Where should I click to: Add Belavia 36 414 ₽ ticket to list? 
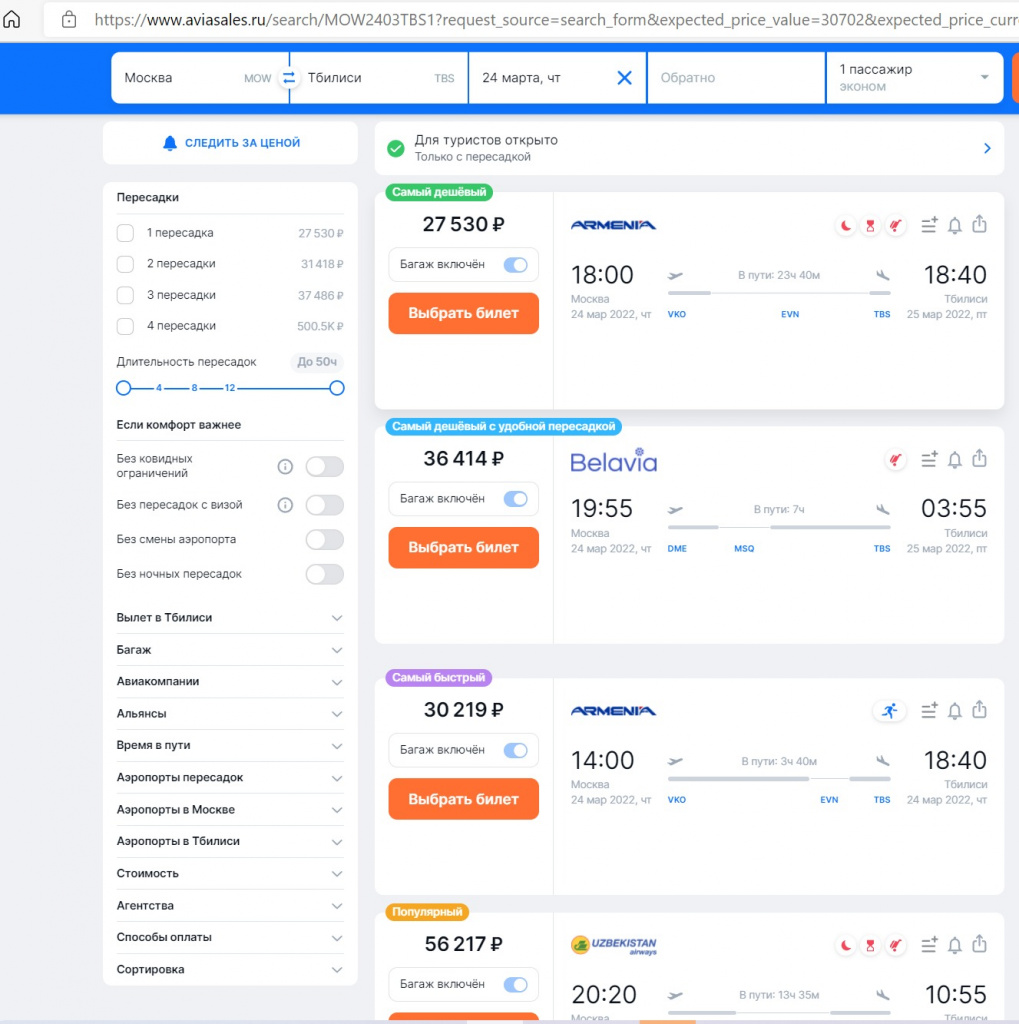coord(929,459)
